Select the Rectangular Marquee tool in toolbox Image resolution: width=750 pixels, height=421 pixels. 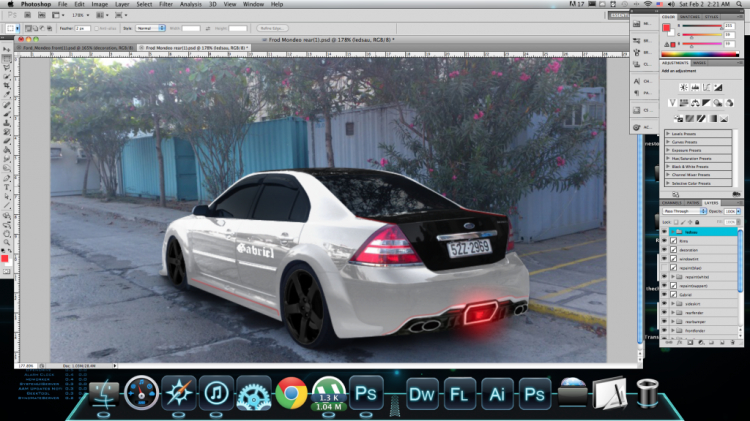click(x=7, y=59)
